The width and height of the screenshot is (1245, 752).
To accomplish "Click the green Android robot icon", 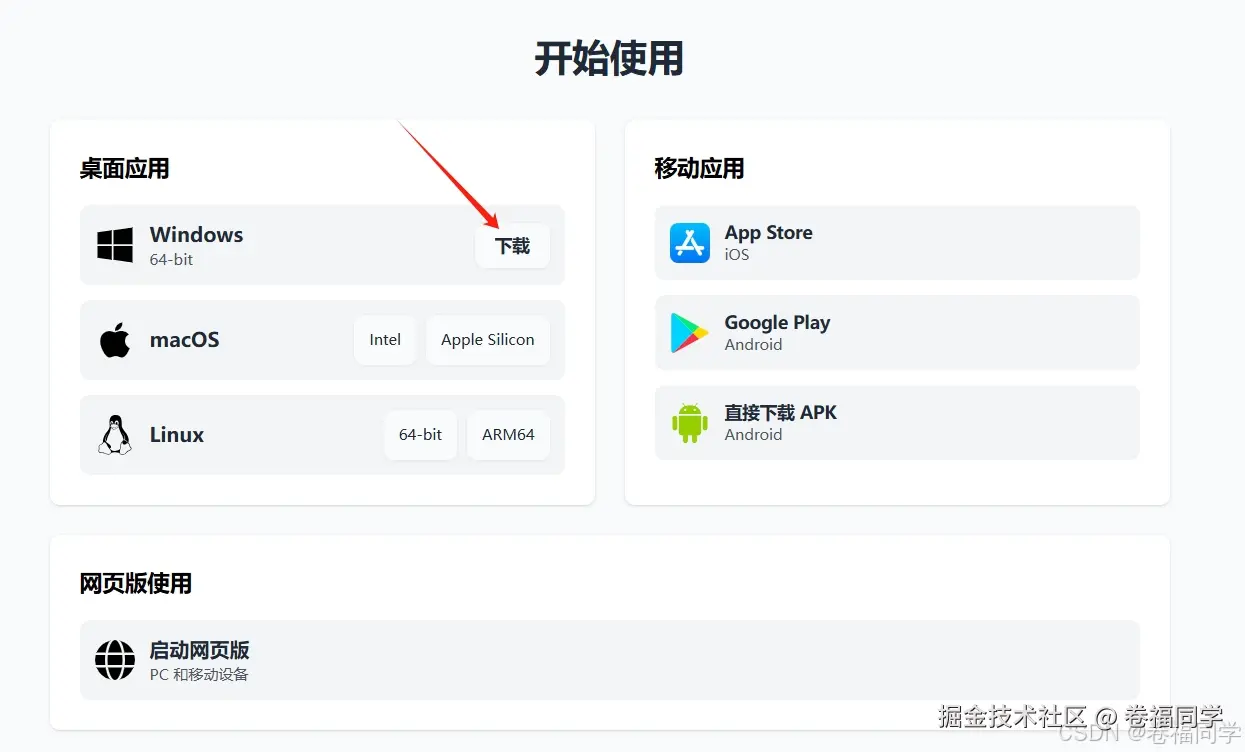I will tap(689, 422).
